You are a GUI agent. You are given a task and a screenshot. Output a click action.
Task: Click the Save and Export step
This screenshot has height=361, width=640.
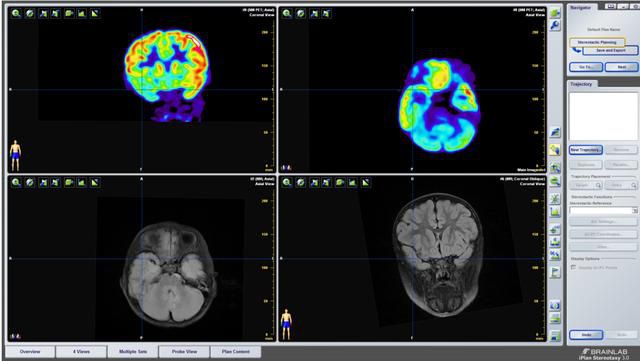[610, 51]
